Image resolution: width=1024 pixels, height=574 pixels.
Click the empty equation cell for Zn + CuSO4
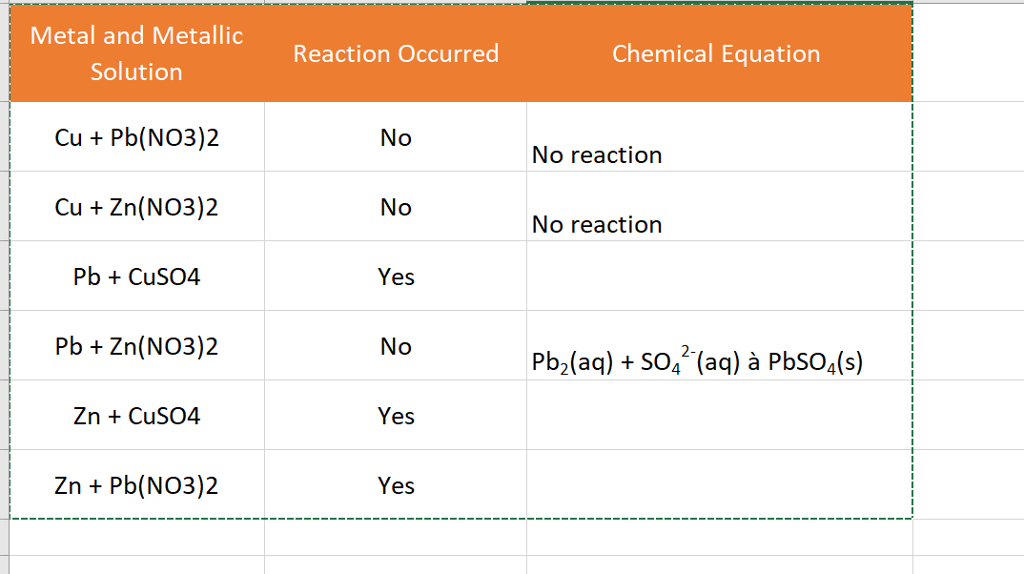(x=720, y=415)
